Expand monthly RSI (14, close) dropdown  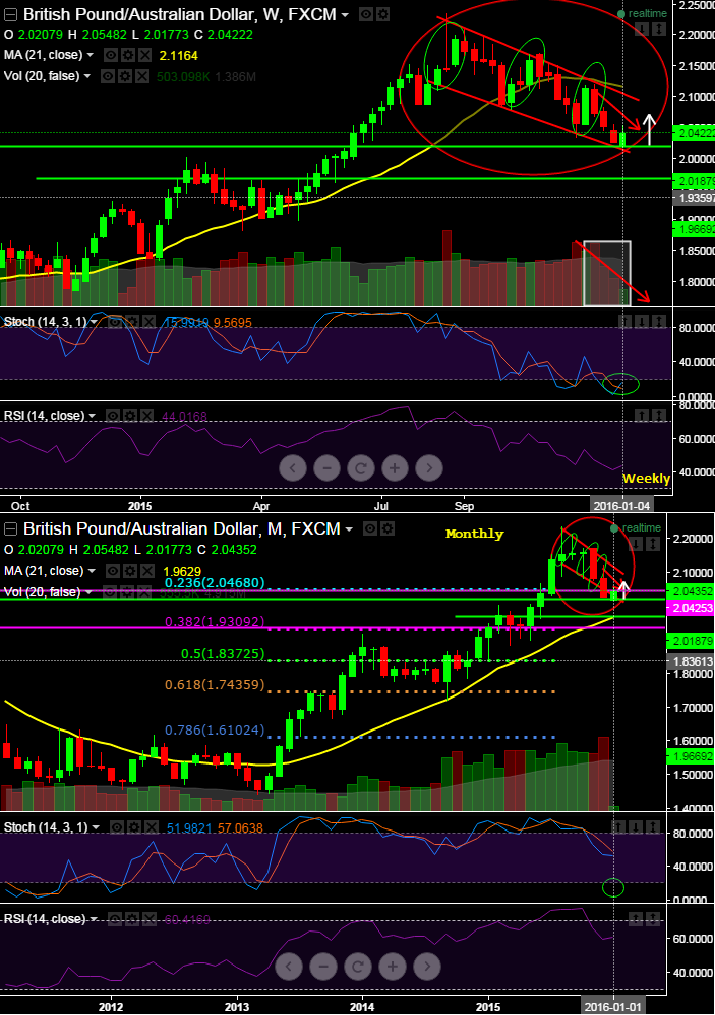coord(94,919)
